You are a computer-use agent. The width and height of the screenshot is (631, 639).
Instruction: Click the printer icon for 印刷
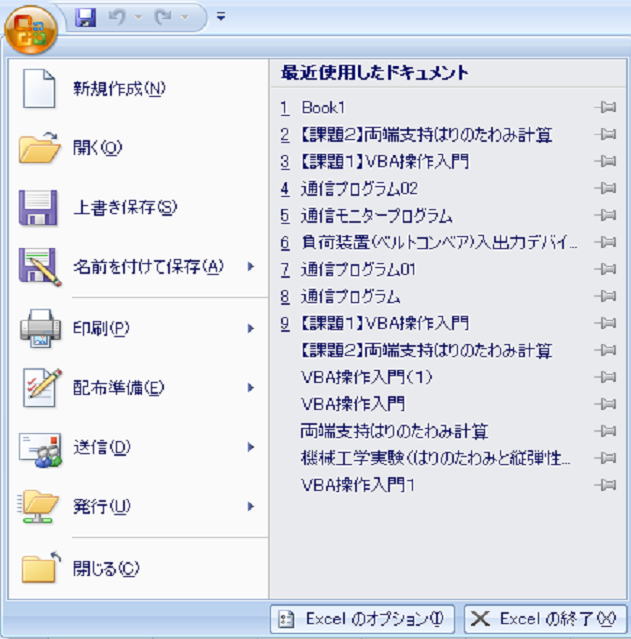[40, 328]
